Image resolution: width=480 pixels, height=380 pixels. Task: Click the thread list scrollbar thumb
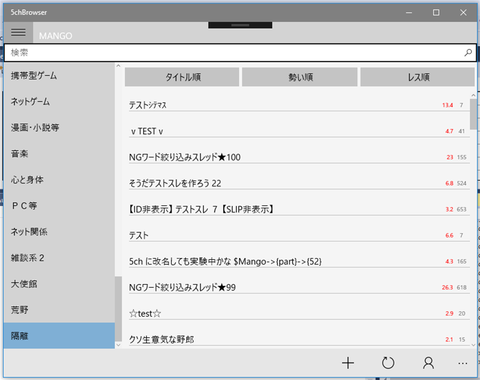[x=473, y=114]
